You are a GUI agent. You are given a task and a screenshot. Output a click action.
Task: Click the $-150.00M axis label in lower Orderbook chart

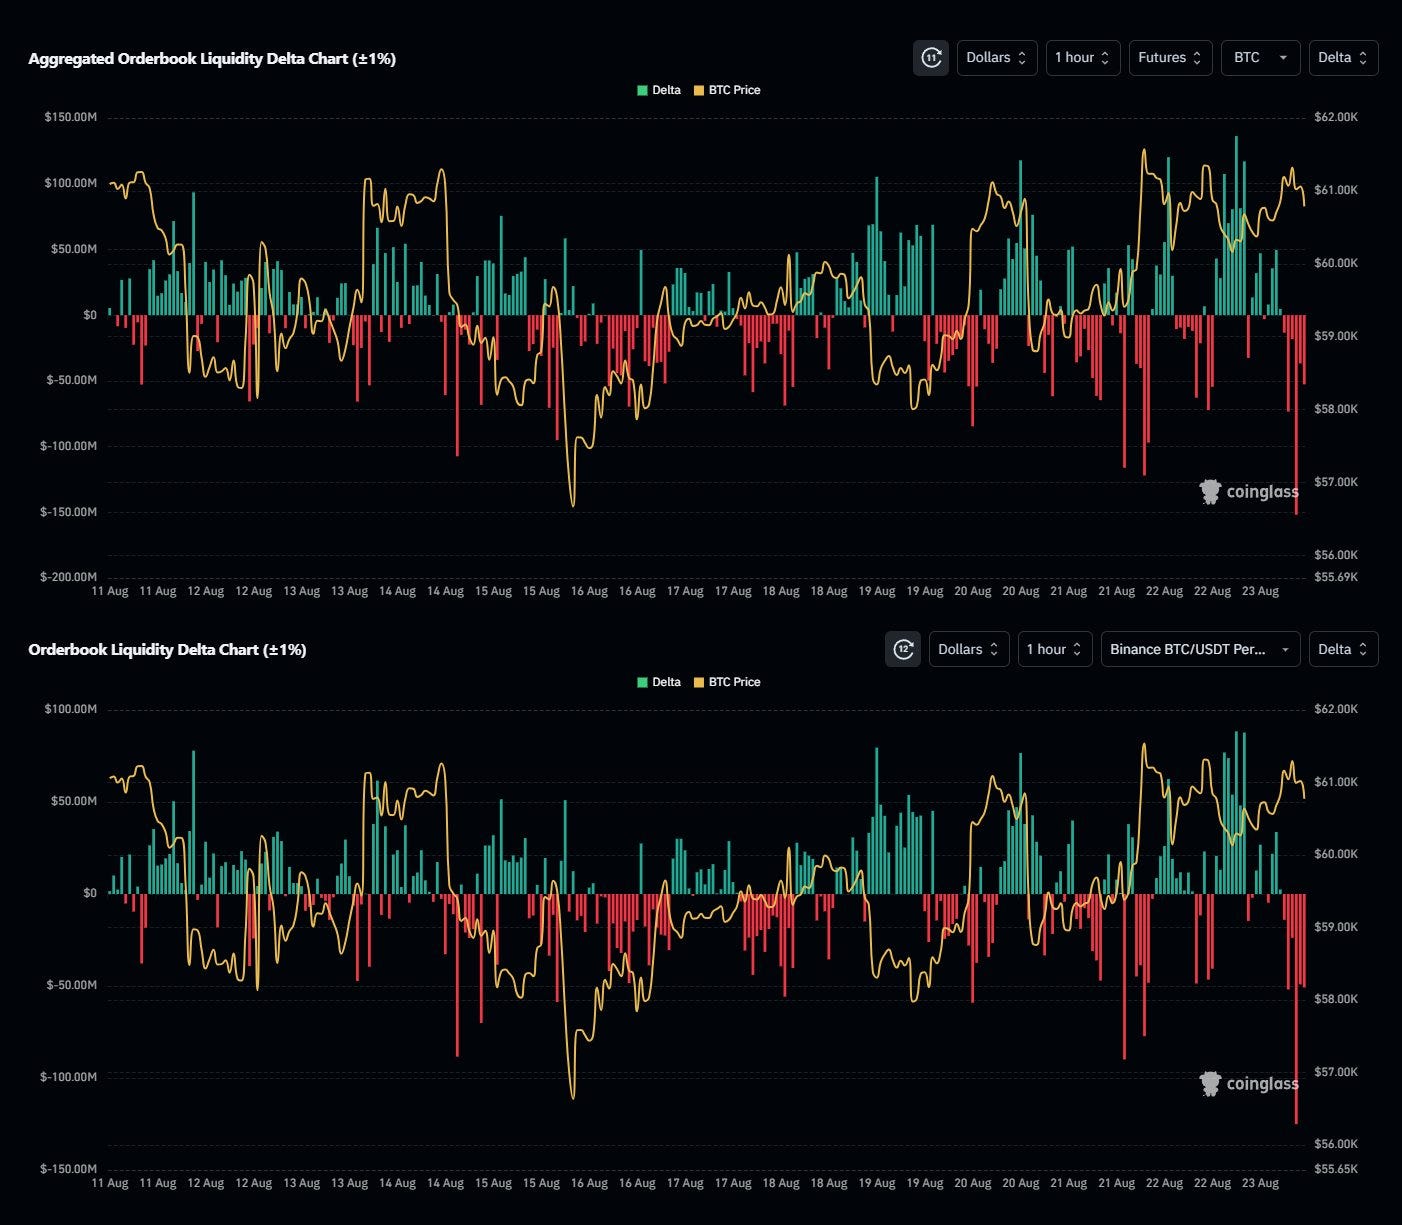pos(68,1169)
